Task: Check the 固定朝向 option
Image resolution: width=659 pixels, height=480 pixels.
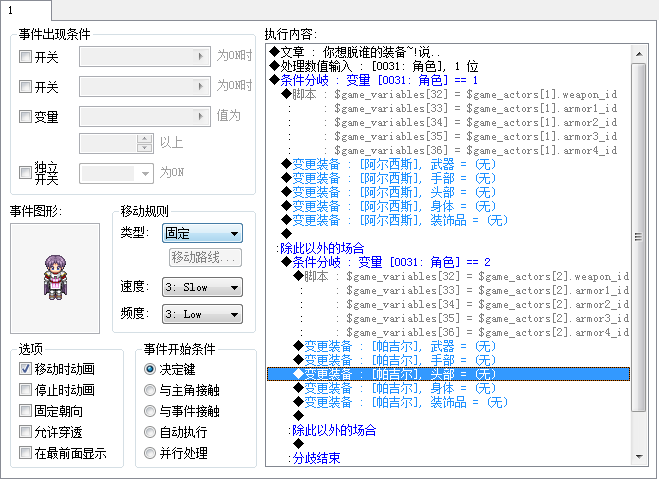Action: point(25,411)
